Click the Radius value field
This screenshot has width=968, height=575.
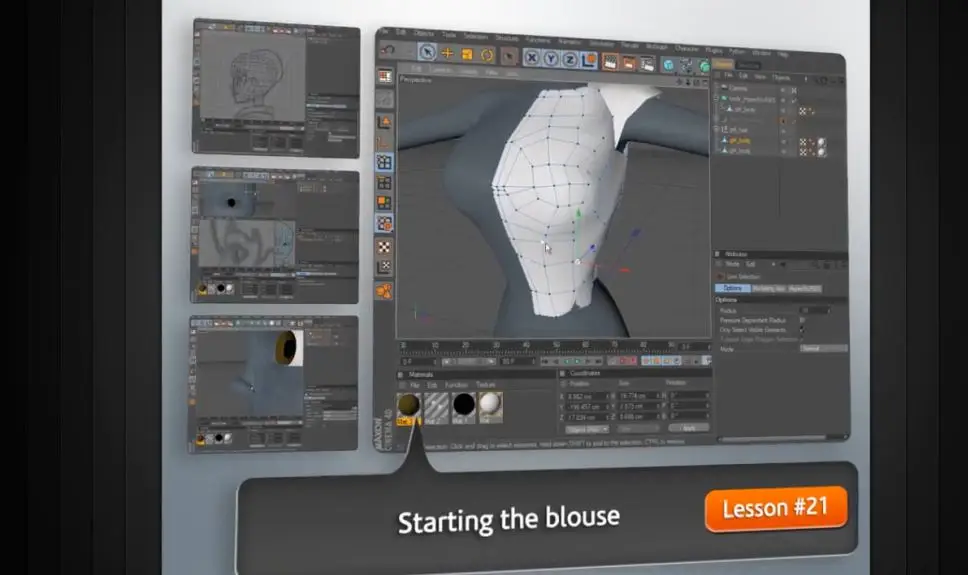coord(814,310)
